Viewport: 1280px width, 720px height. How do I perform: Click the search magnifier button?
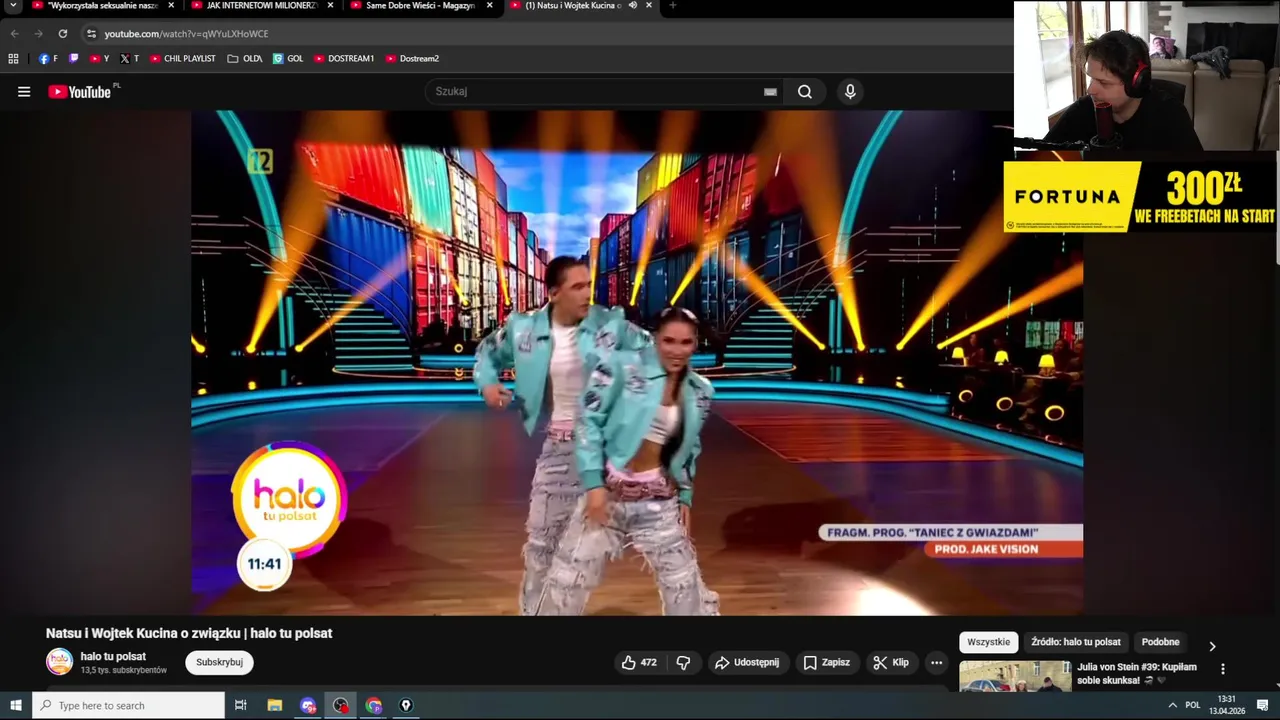tap(805, 92)
